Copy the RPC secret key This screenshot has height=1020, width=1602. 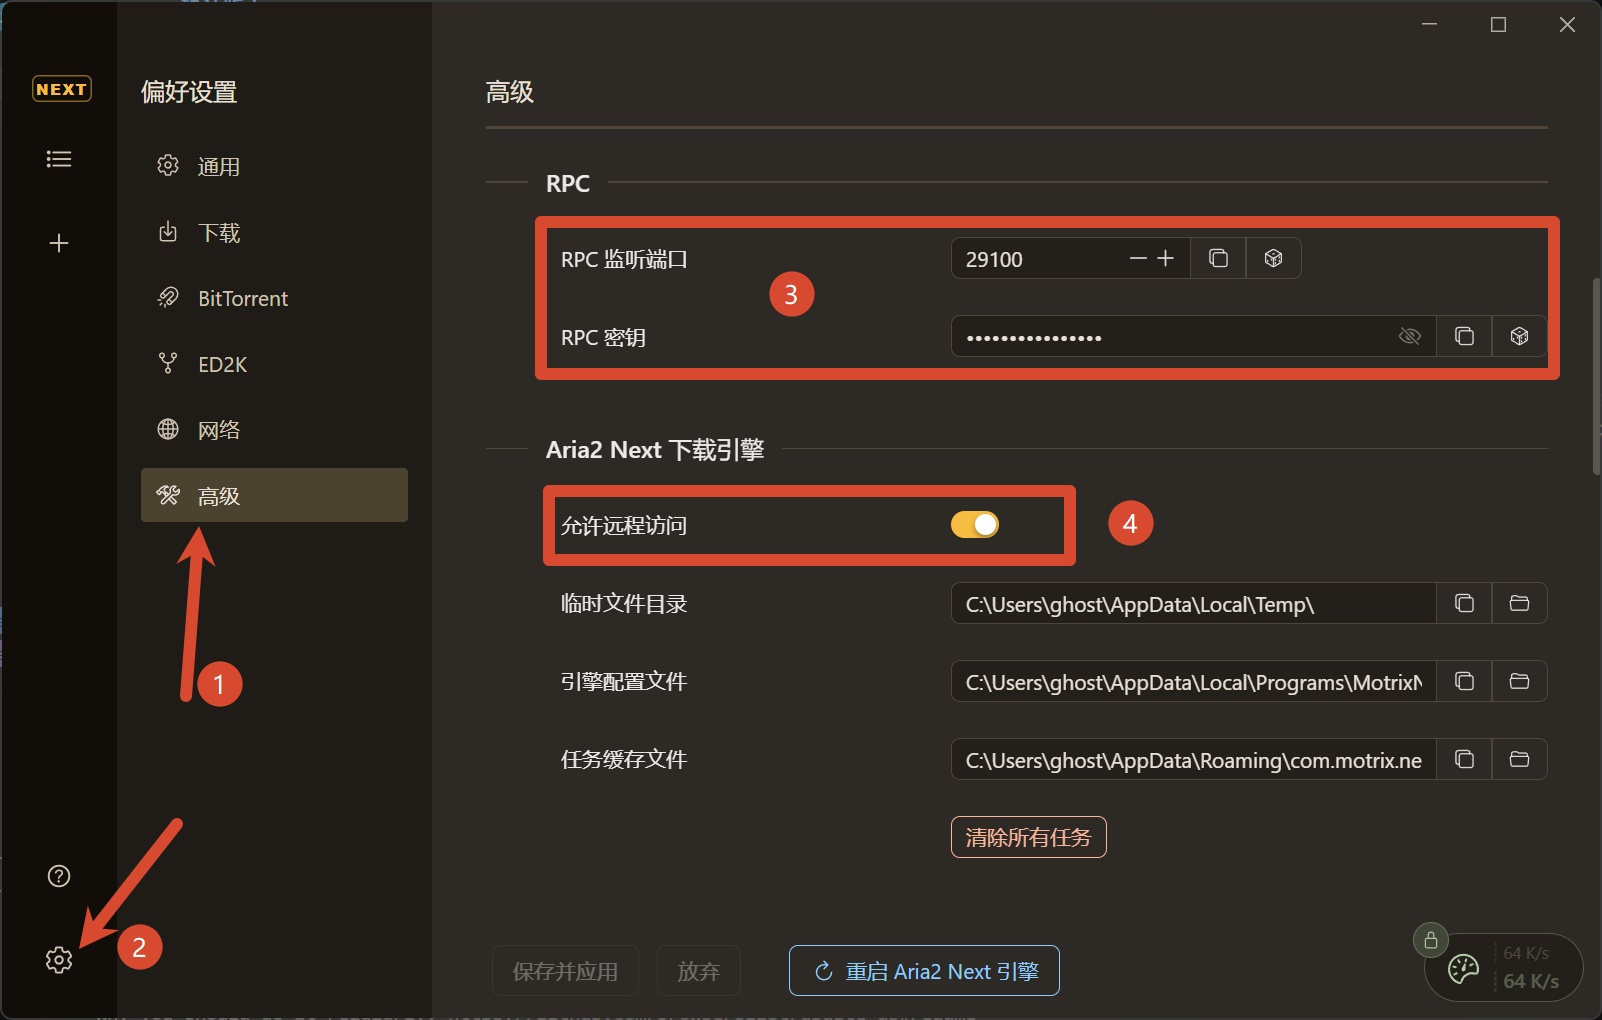pyautogui.click(x=1464, y=336)
